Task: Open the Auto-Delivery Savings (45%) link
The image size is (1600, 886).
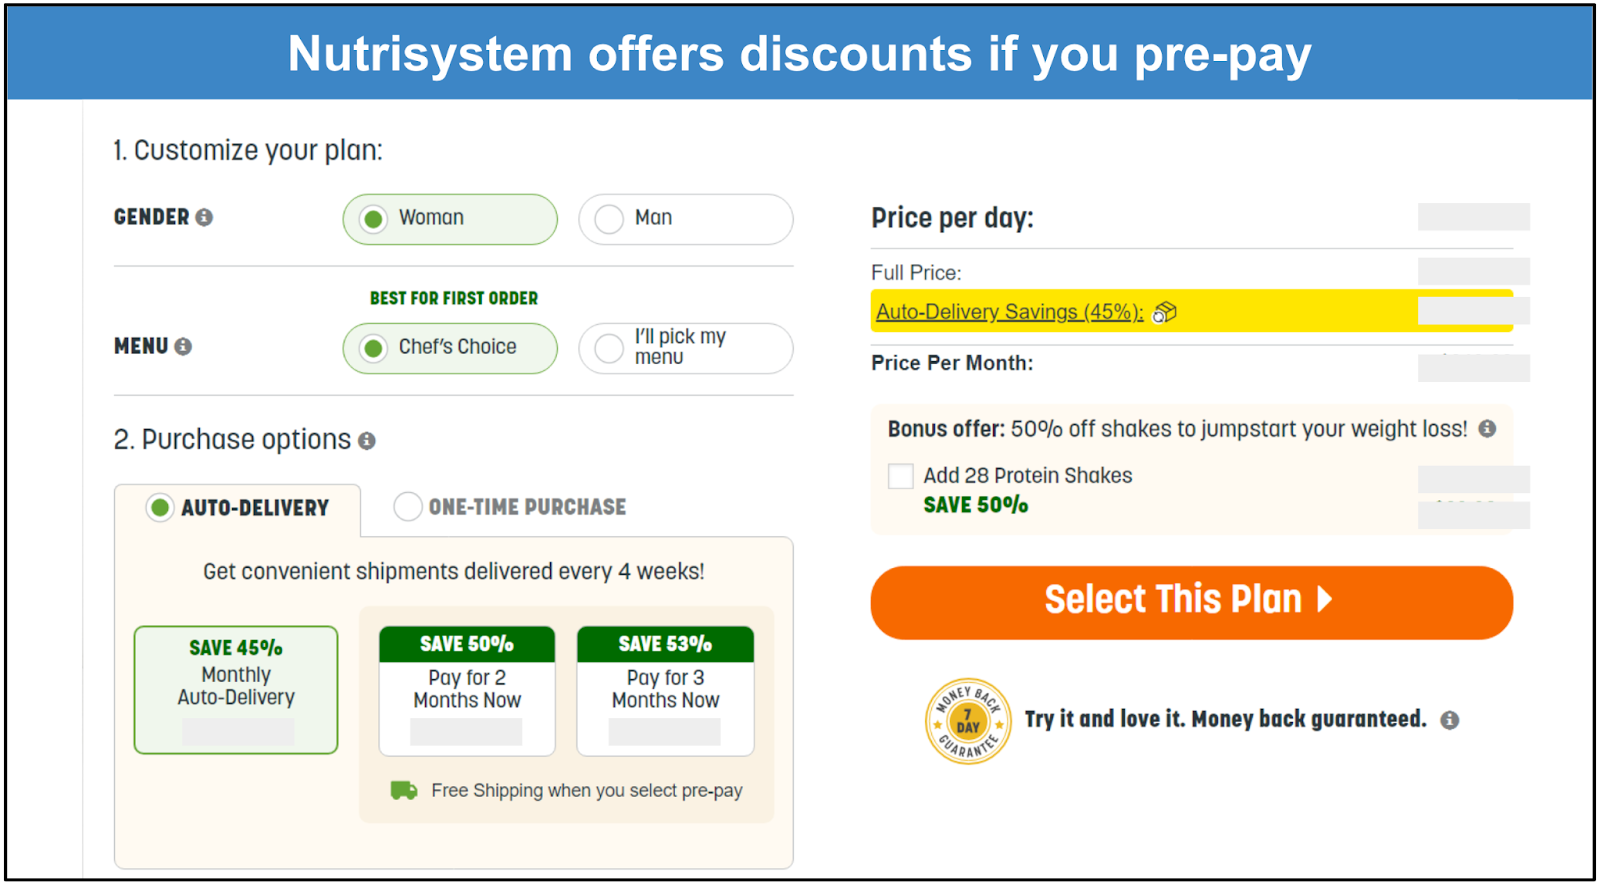Action: pos(1009,312)
